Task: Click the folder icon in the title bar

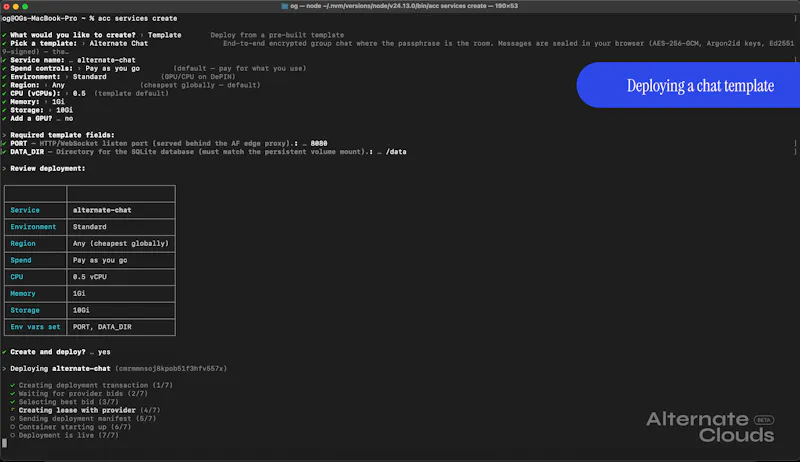Action: 285,6
